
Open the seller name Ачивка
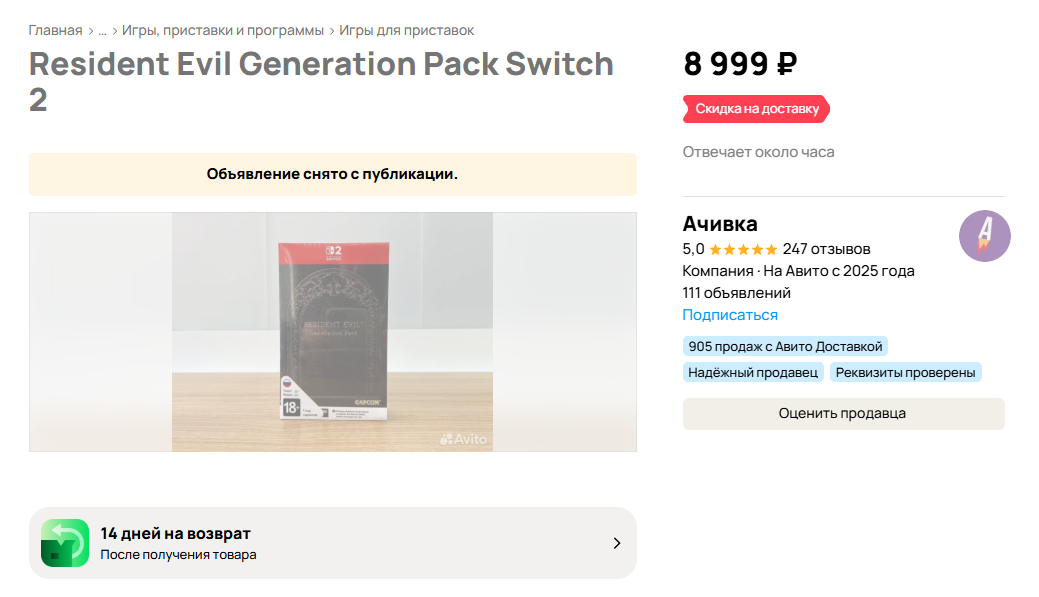[720, 223]
